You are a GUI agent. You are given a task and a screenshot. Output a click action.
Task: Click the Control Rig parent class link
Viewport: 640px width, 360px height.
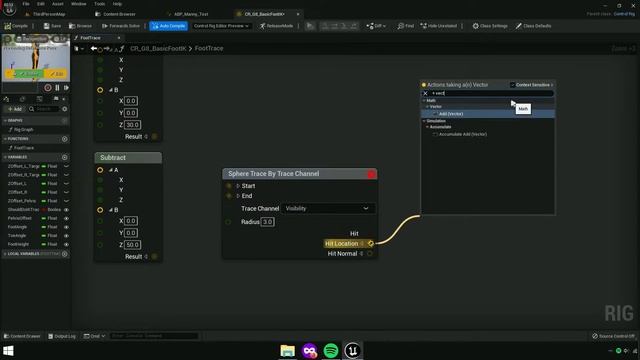624,14
